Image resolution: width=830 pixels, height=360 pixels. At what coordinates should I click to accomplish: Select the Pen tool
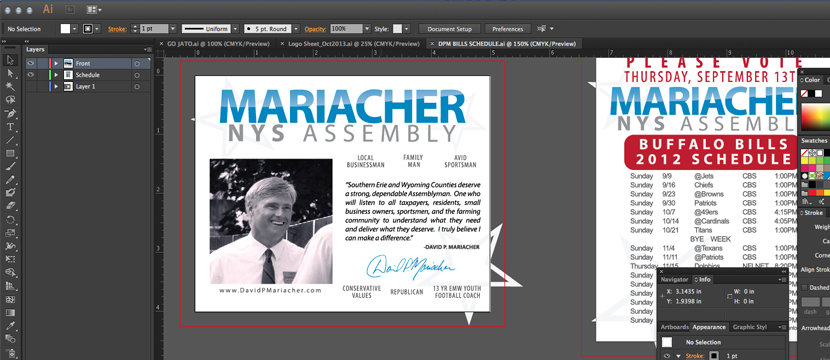(x=10, y=113)
